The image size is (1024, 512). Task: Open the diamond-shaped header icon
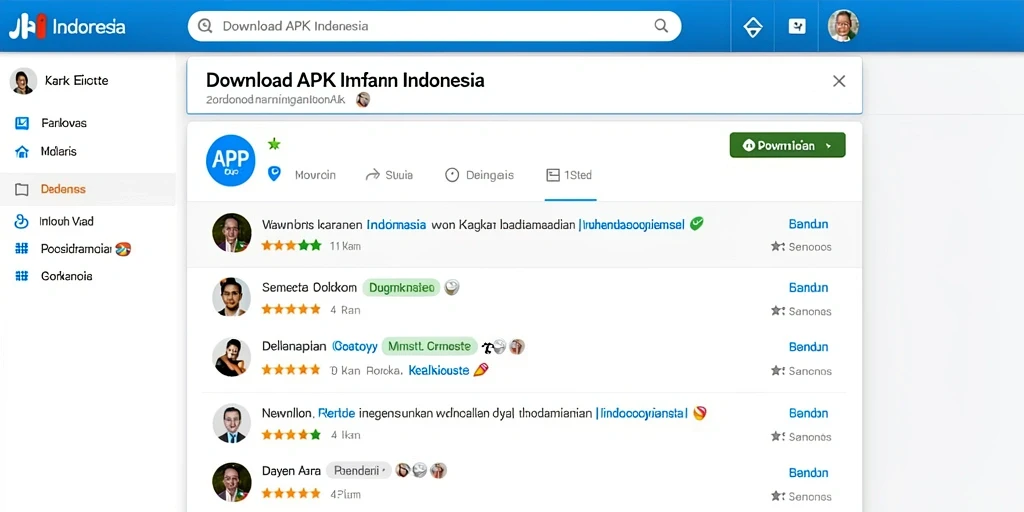753,27
